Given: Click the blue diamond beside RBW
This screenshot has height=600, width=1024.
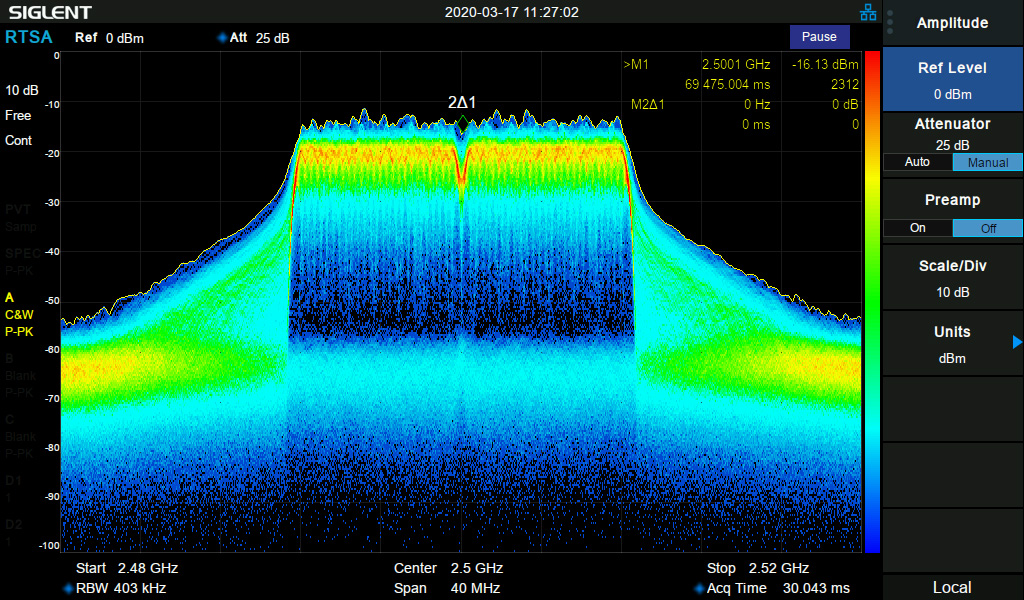Looking at the screenshot, I should [68, 588].
